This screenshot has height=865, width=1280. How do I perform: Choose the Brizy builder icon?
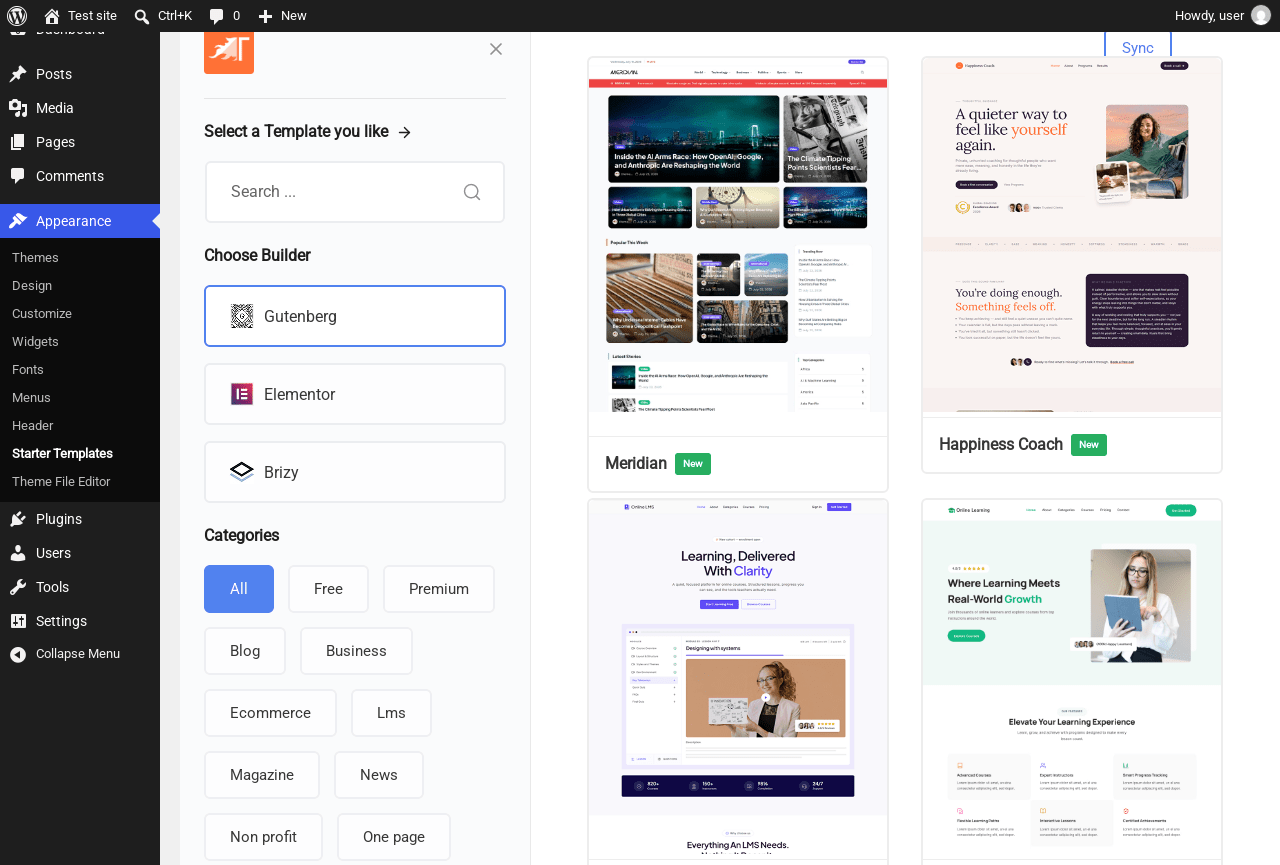point(242,472)
